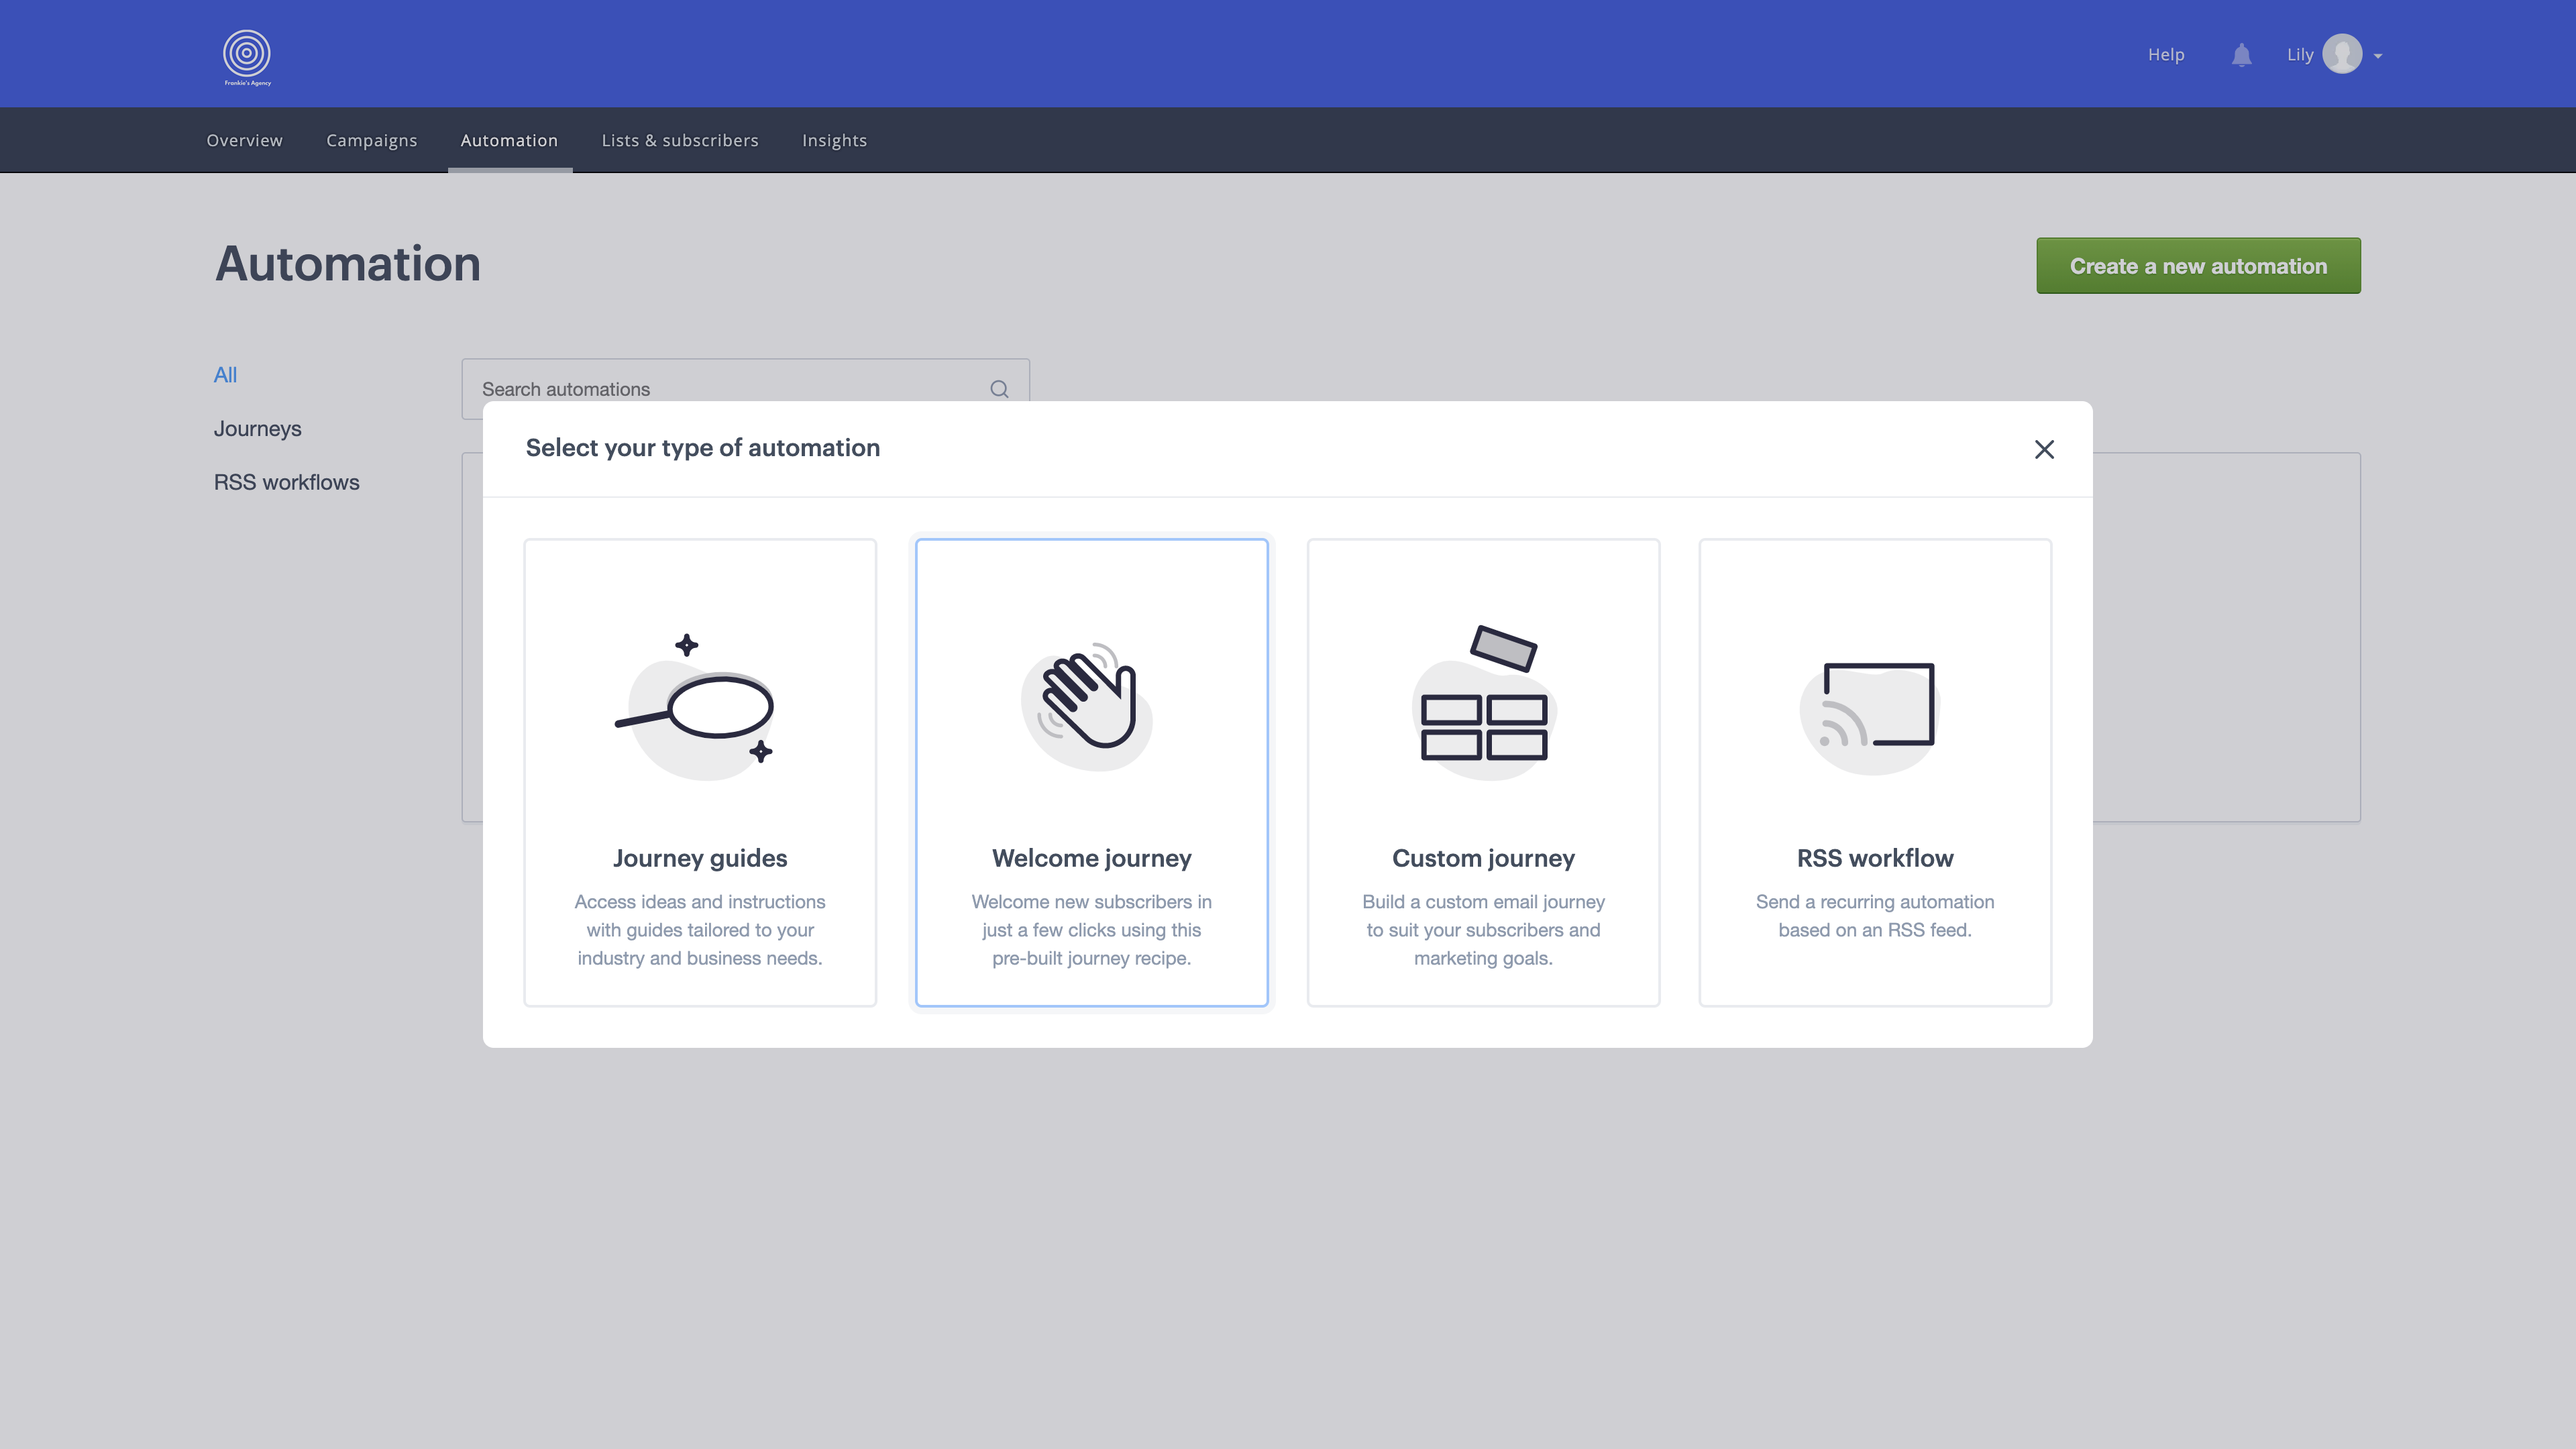Open the Overview tab
Image resolution: width=2576 pixels, height=1449 pixels.
point(244,140)
